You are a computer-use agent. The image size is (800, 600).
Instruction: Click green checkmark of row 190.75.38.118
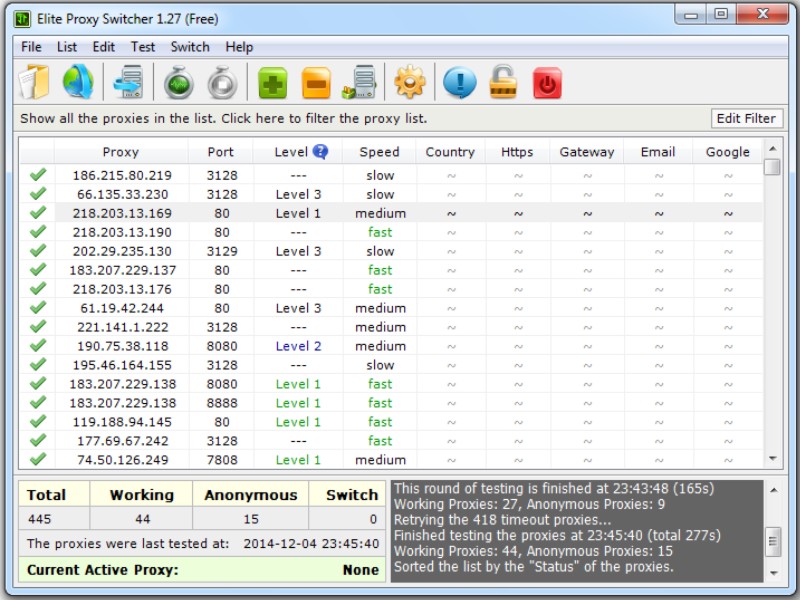pyautogui.click(x=38, y=345)
